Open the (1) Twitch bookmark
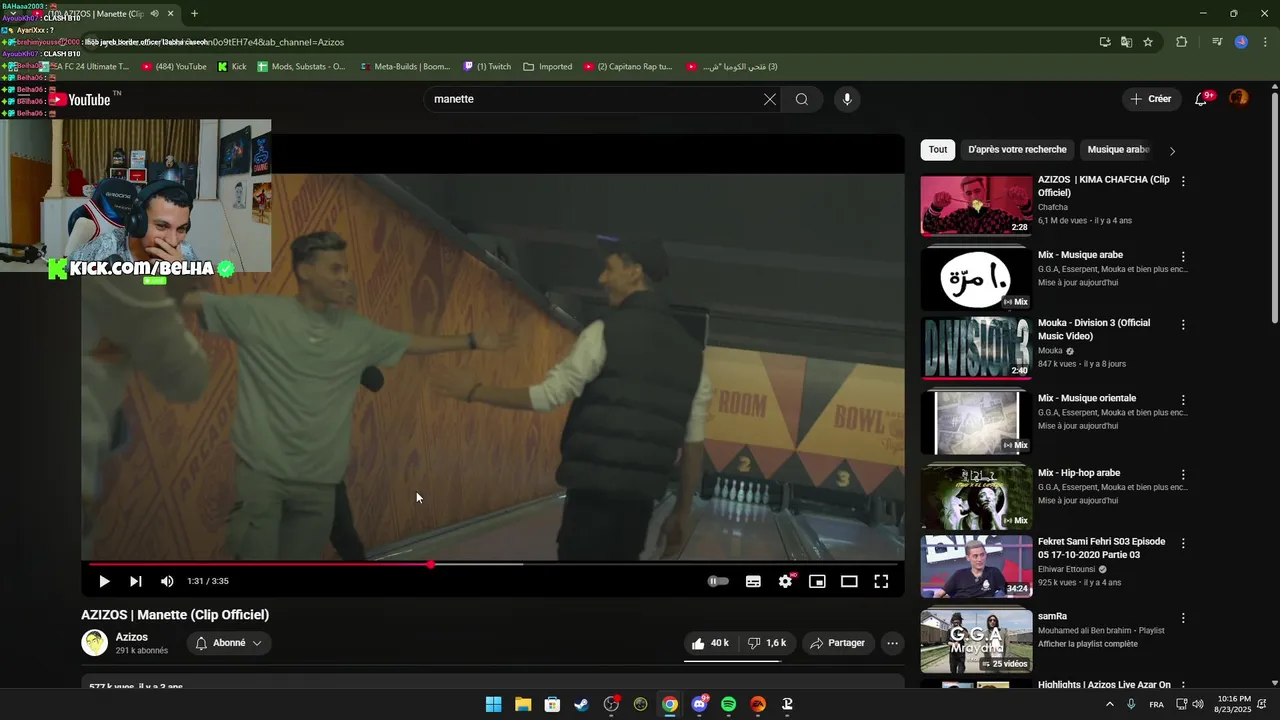Viewport: 1280px width, 720px height. coord(487,67)
